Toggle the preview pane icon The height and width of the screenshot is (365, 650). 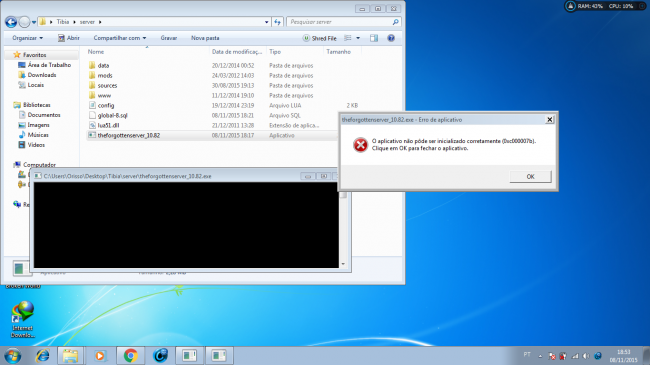pos(374,38)
